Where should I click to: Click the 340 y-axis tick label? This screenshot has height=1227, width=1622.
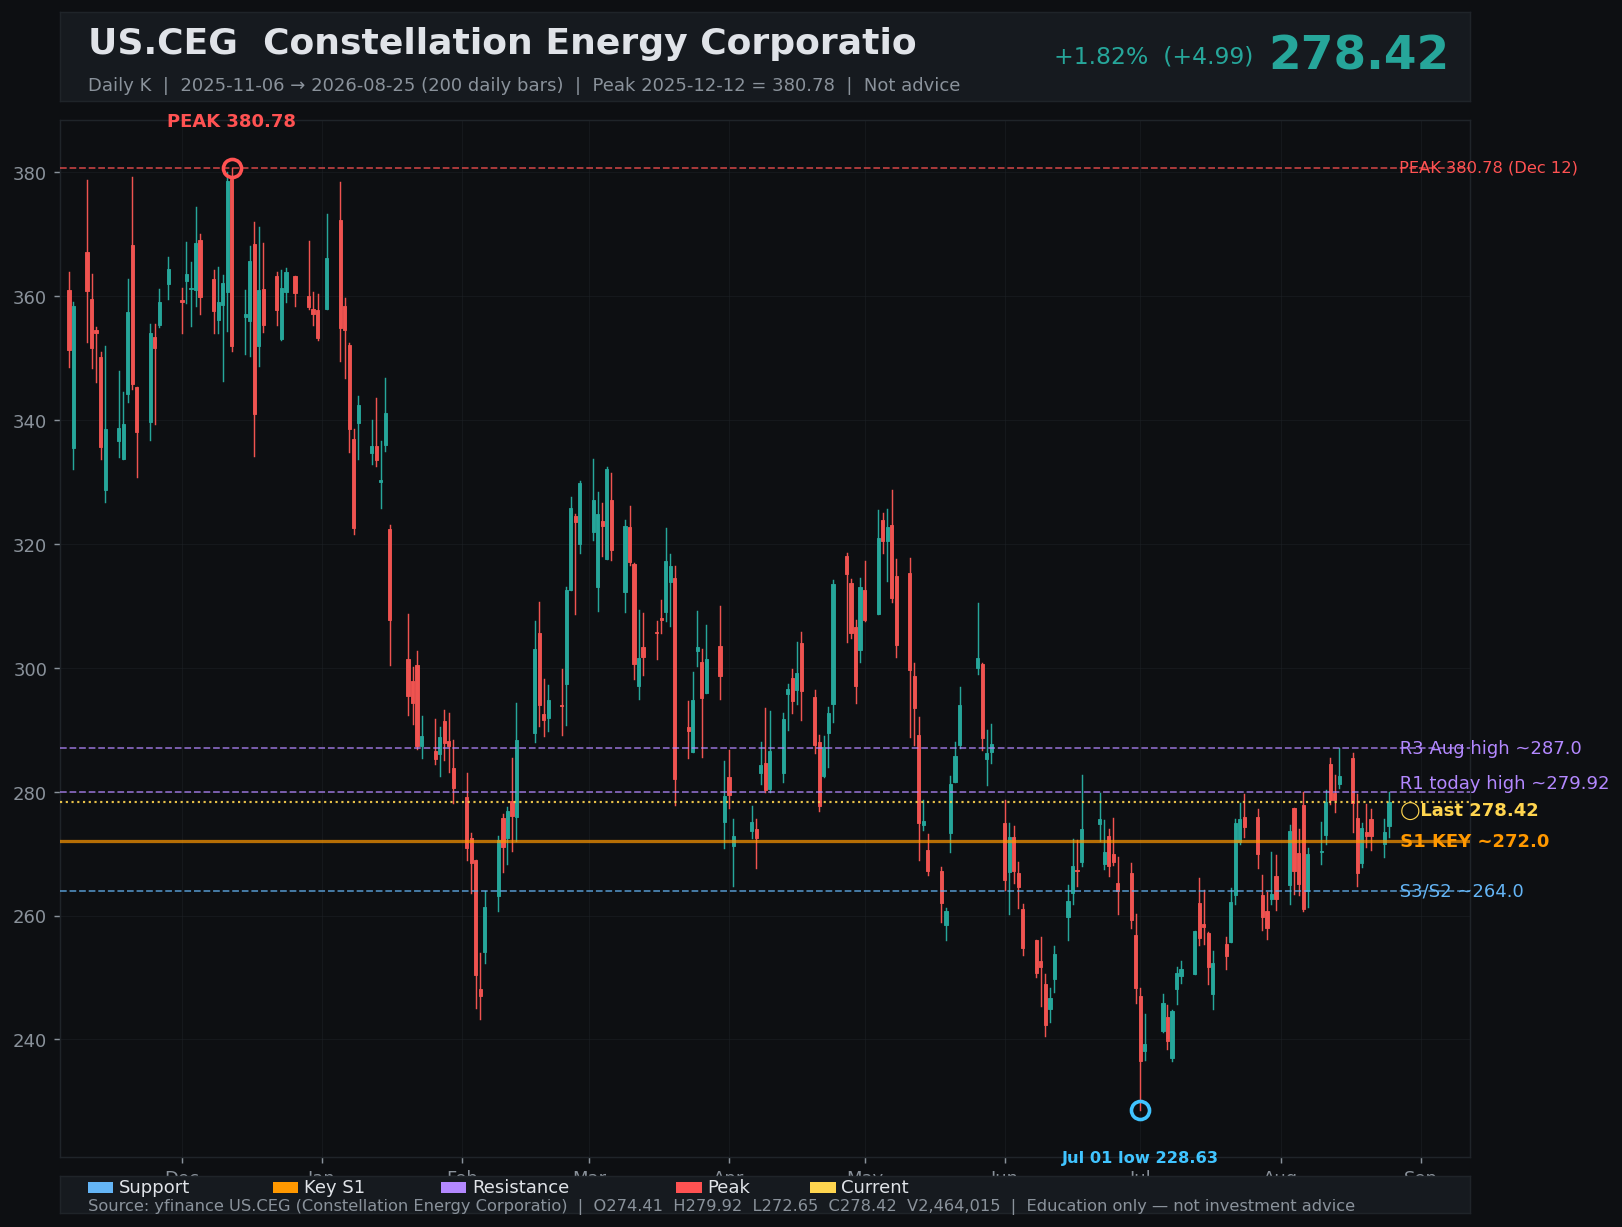click(x=30, y=422)
